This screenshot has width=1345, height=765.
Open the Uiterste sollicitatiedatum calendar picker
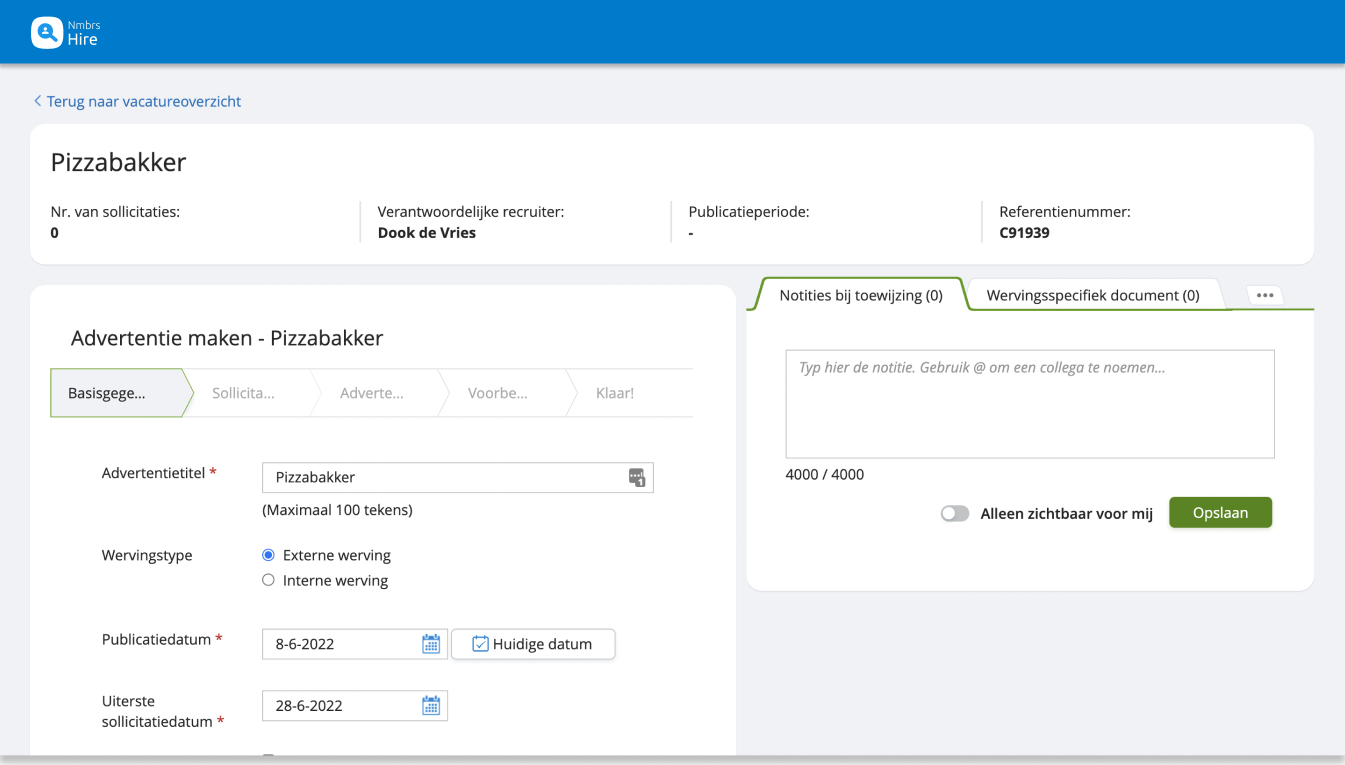(431, 706)
